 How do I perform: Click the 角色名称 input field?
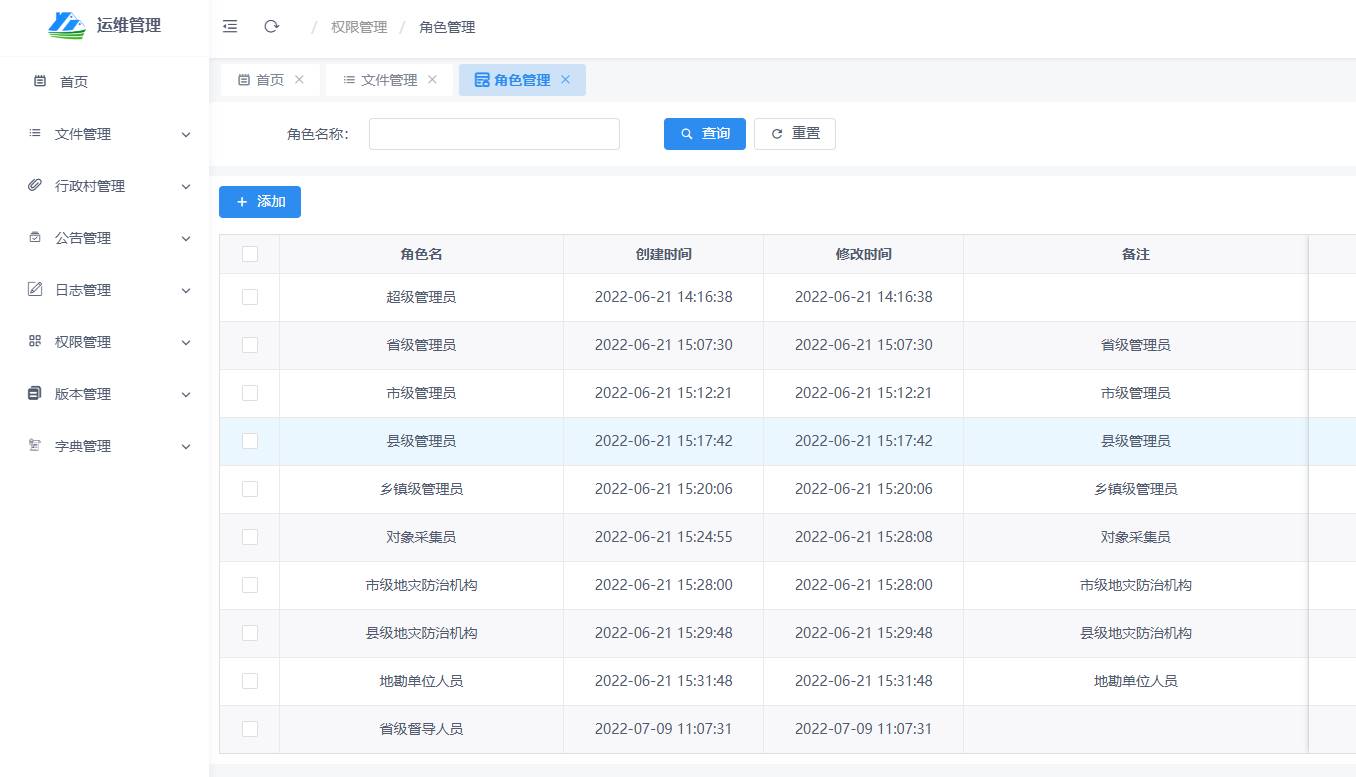point(494,134)
